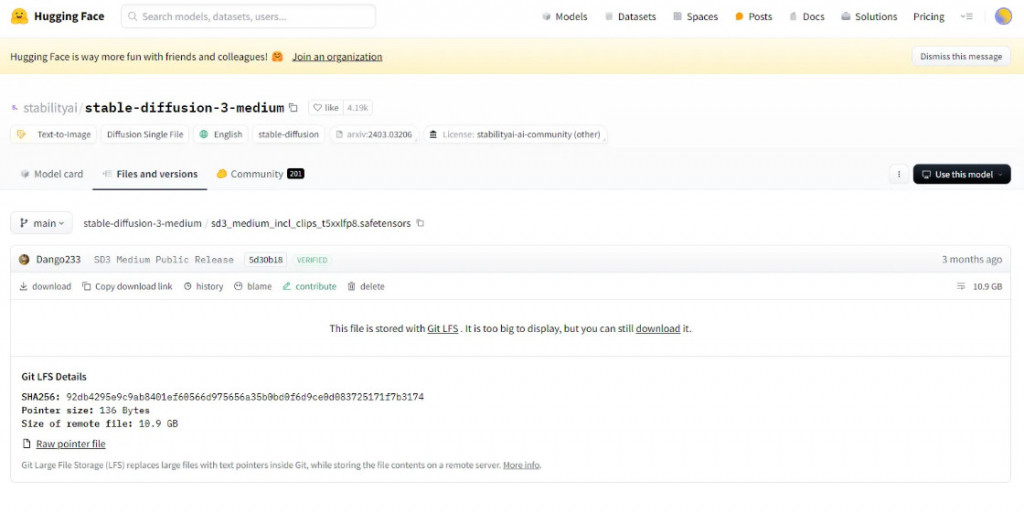The height and width of the screenshot is (514, 1024).
Task: Open the Models page
Action: [564, 16]
